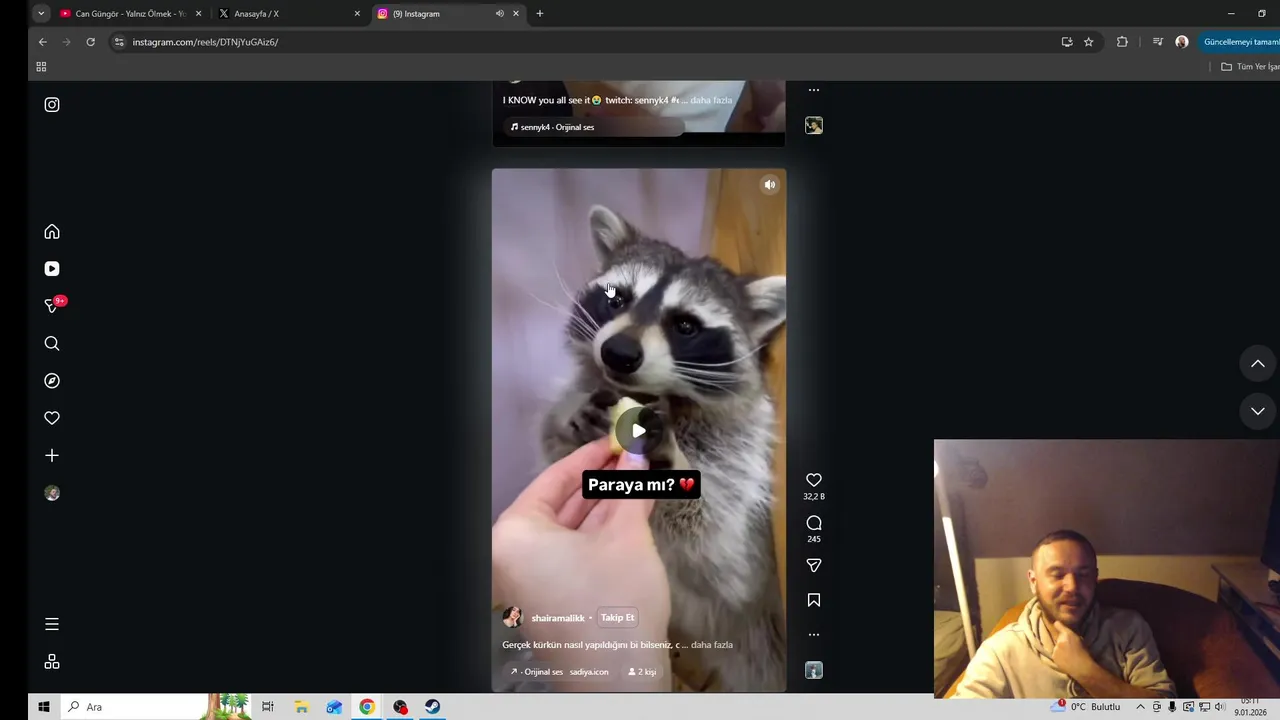Image resolution: width=1280 pixels, height=720 pixels.
Task: Open the weather widget 0°C Bulutlu
Action: pos(1086,707)
